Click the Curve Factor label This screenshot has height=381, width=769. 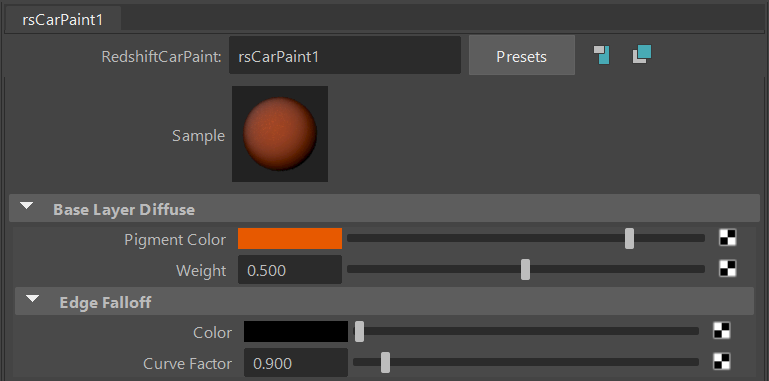pos(187,364)
